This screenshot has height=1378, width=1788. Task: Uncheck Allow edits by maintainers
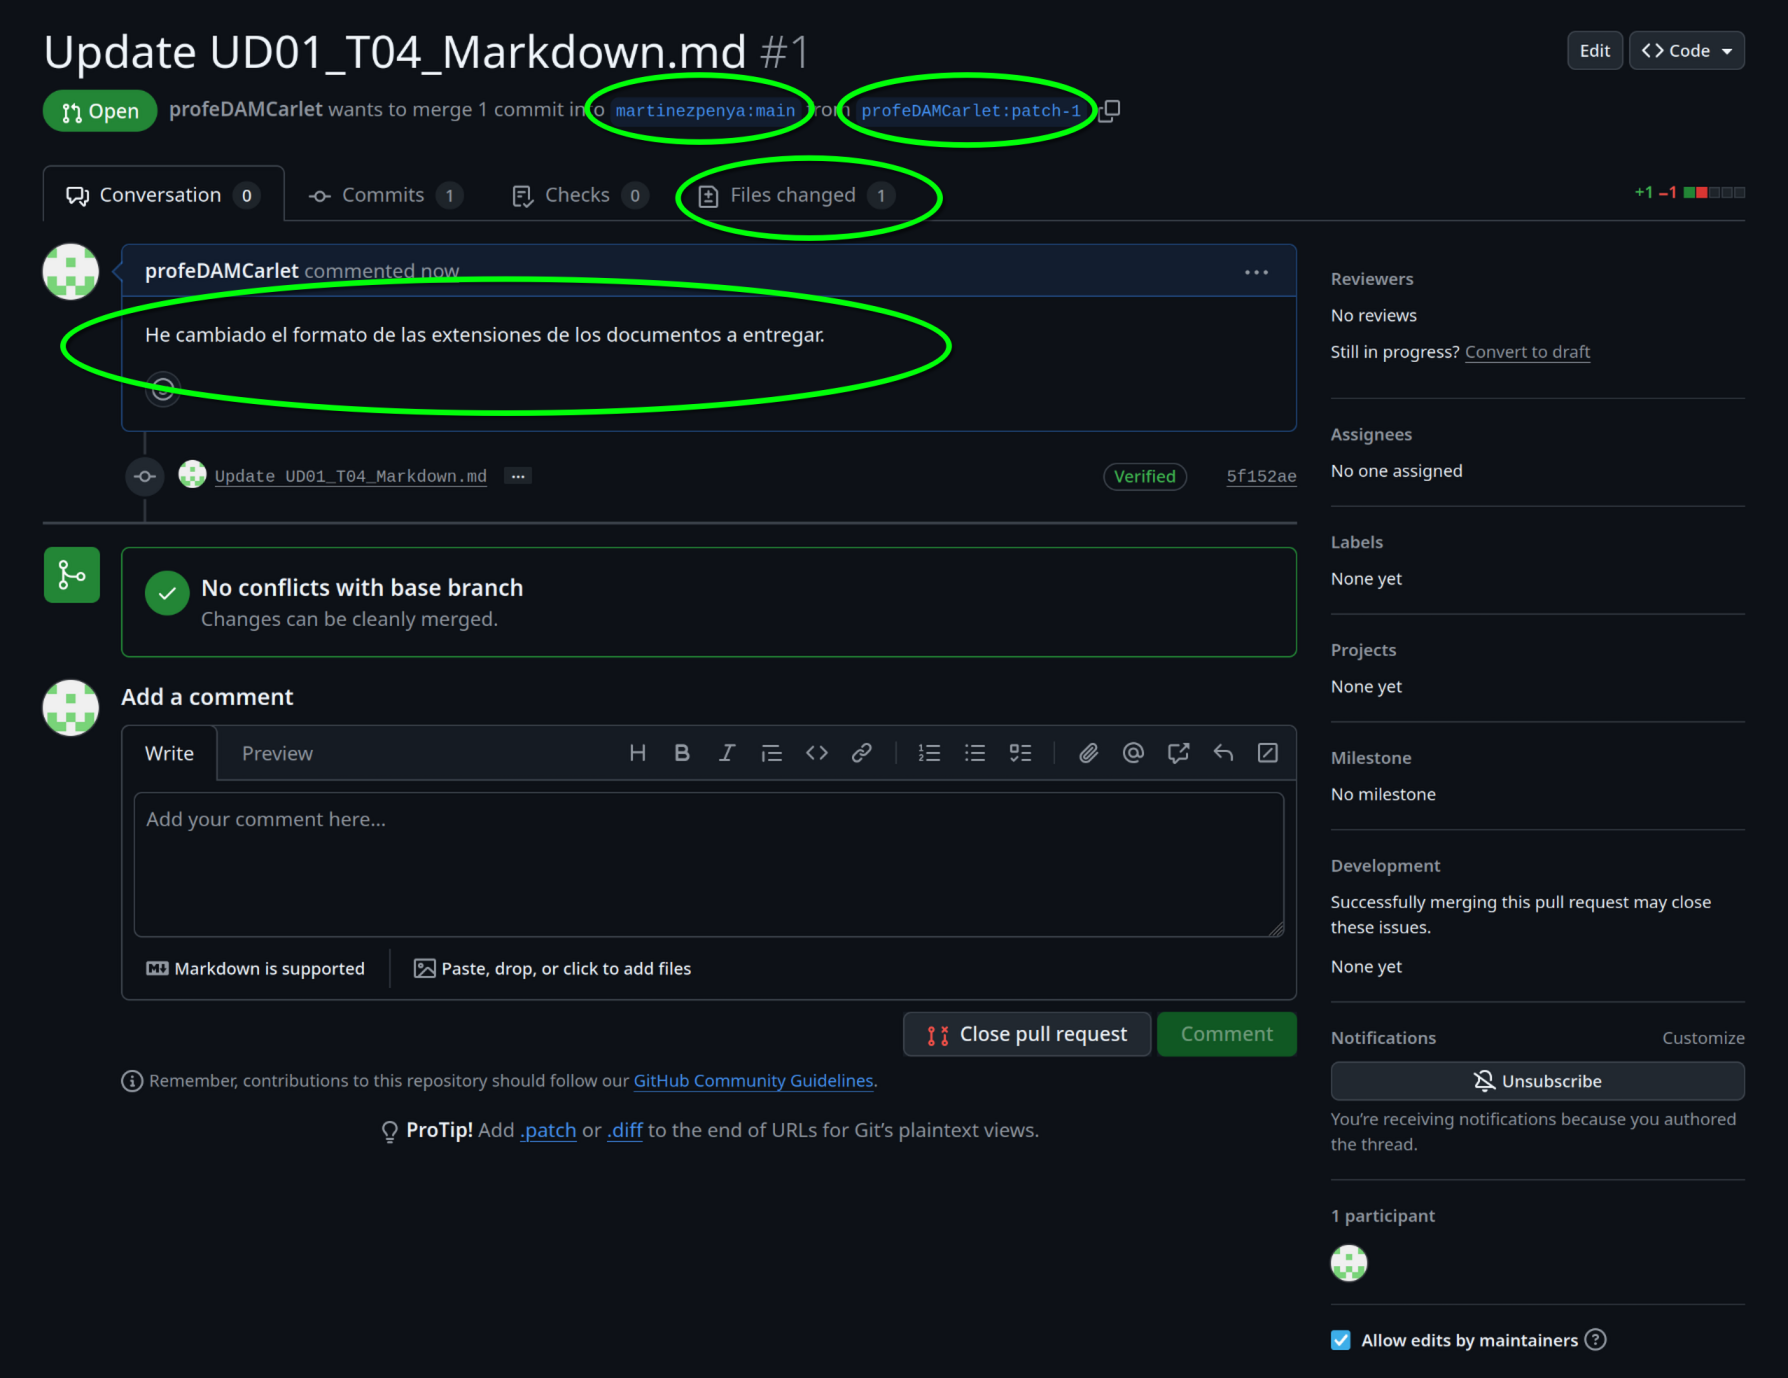click(1341, 1340)
